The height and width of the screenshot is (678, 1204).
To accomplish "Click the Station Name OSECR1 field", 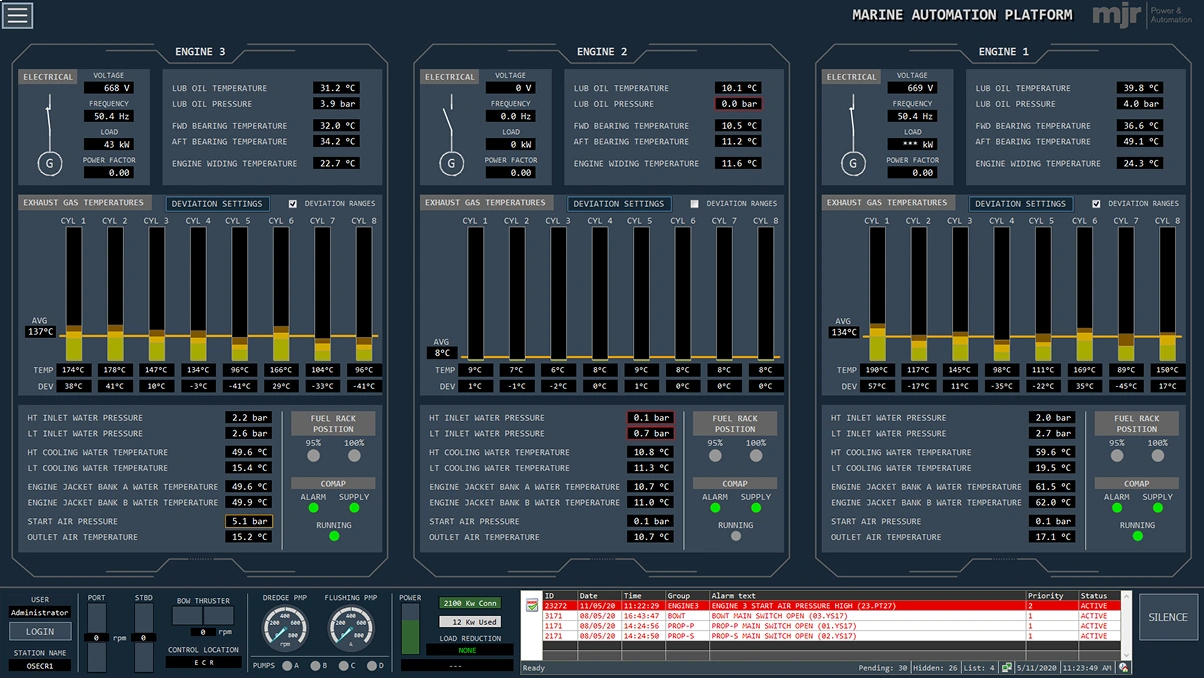I will coord(40,665).
